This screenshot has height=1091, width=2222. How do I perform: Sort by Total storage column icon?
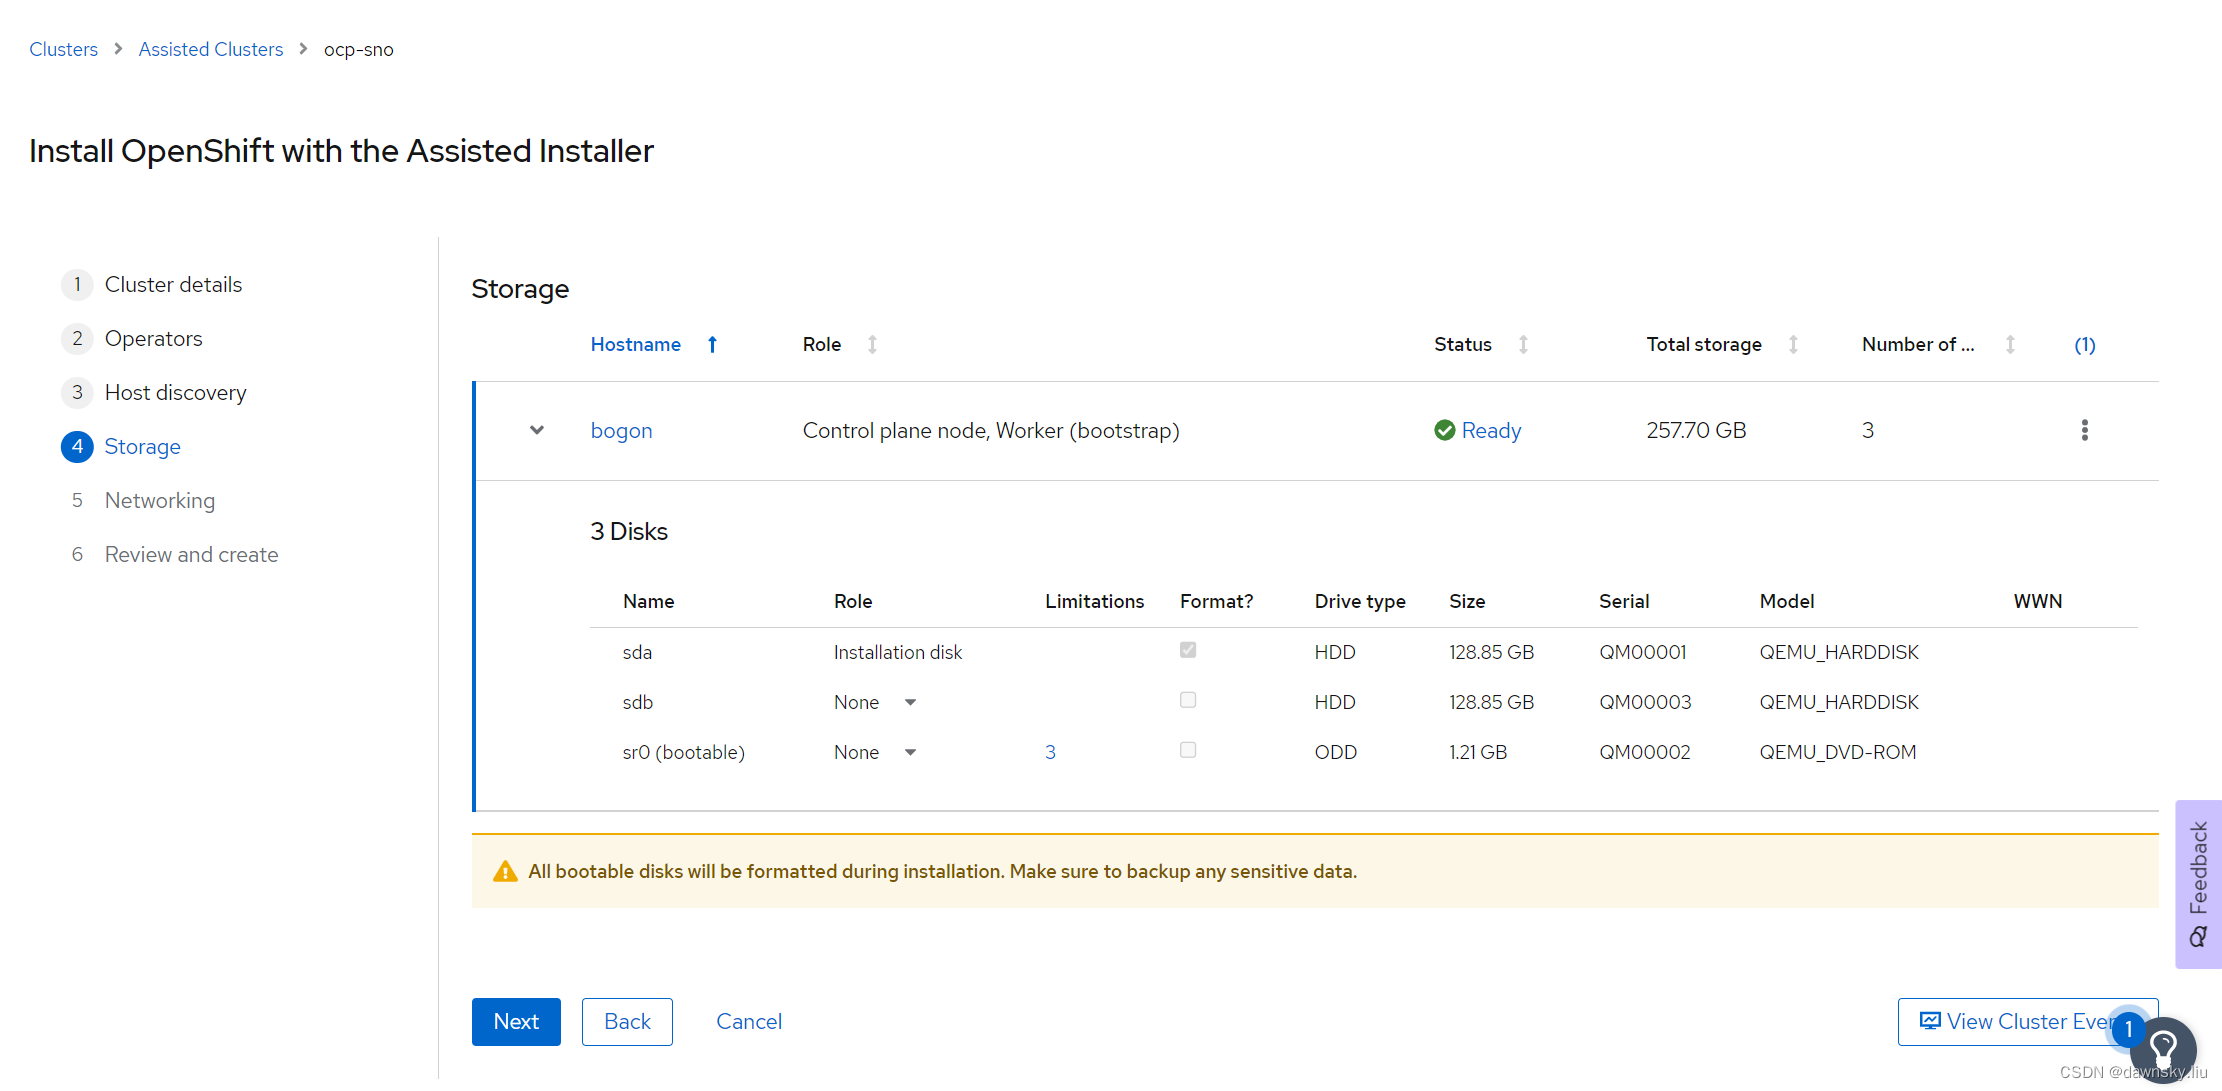1793,345
